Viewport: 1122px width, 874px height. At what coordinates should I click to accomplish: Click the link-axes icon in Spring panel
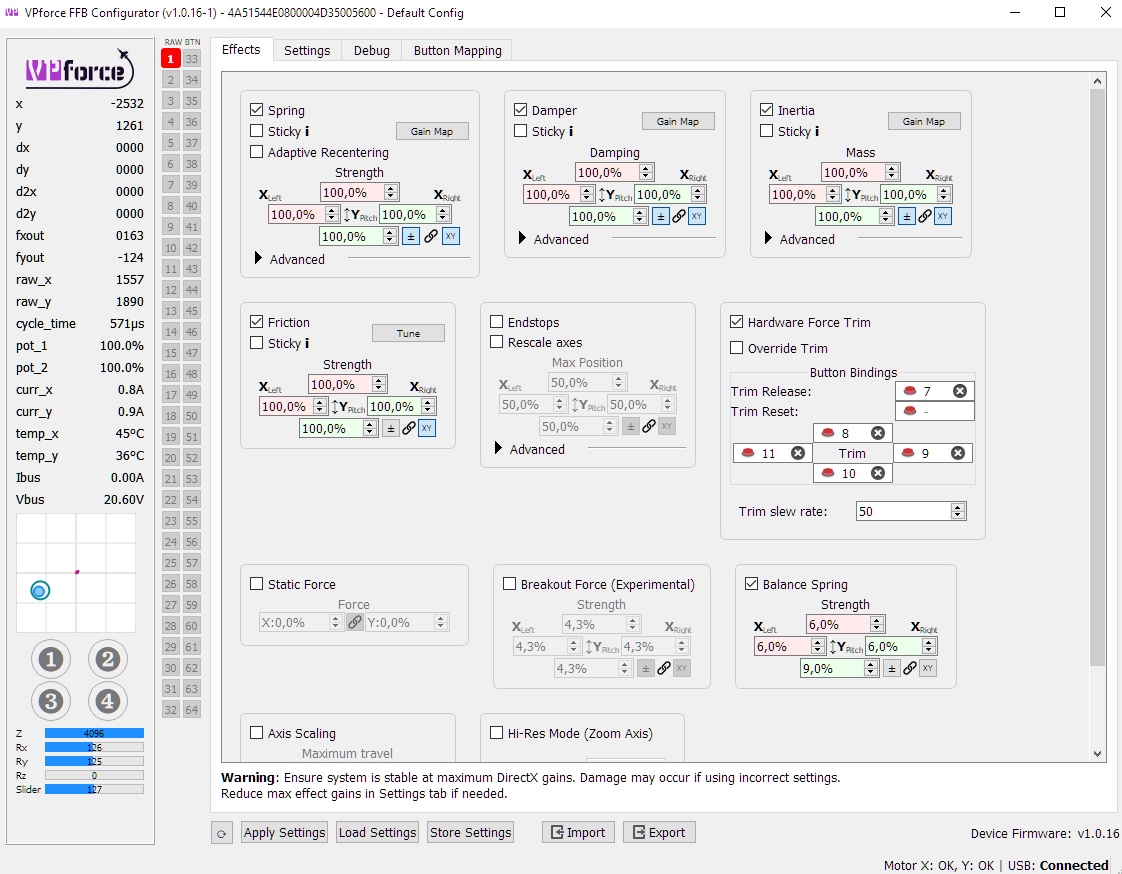coord(431,236)
